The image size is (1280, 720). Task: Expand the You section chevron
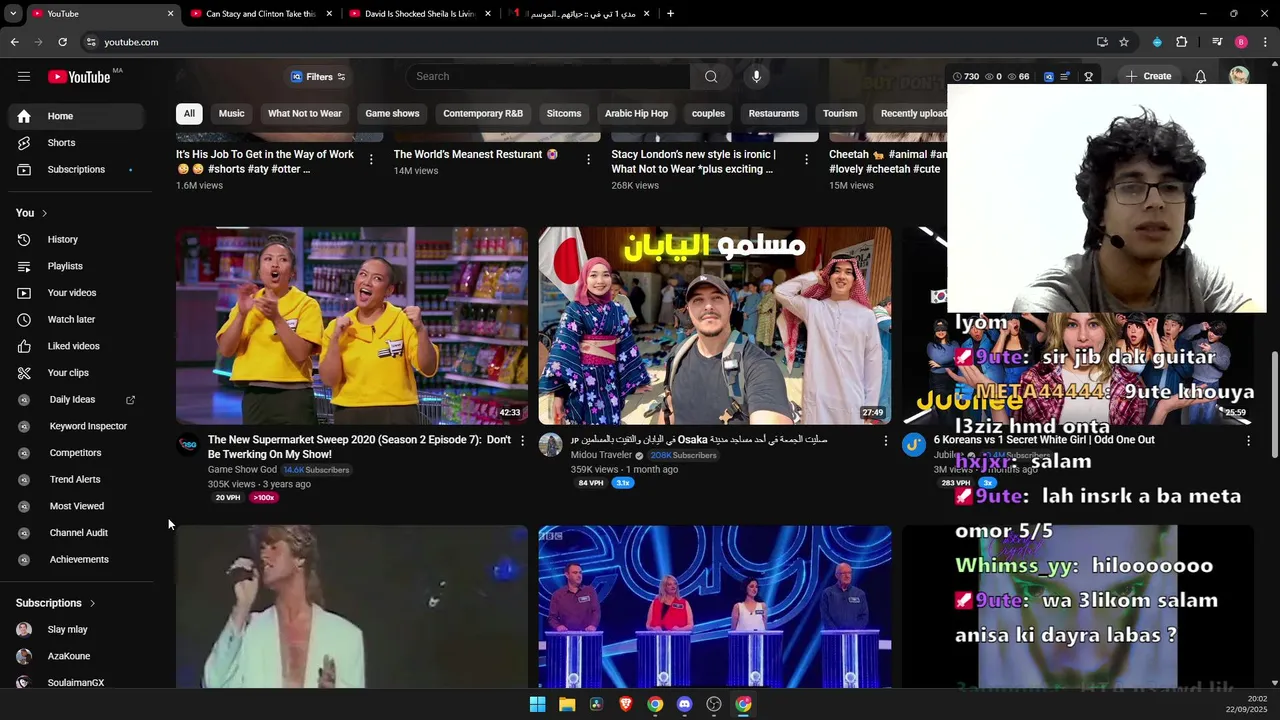click(x=44, y=213)
